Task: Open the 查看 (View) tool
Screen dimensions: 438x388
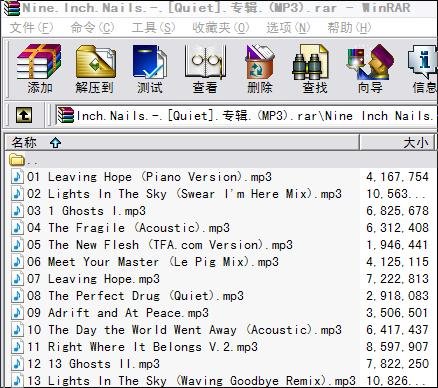Action: pyautogui.click(x=205, y=69)
